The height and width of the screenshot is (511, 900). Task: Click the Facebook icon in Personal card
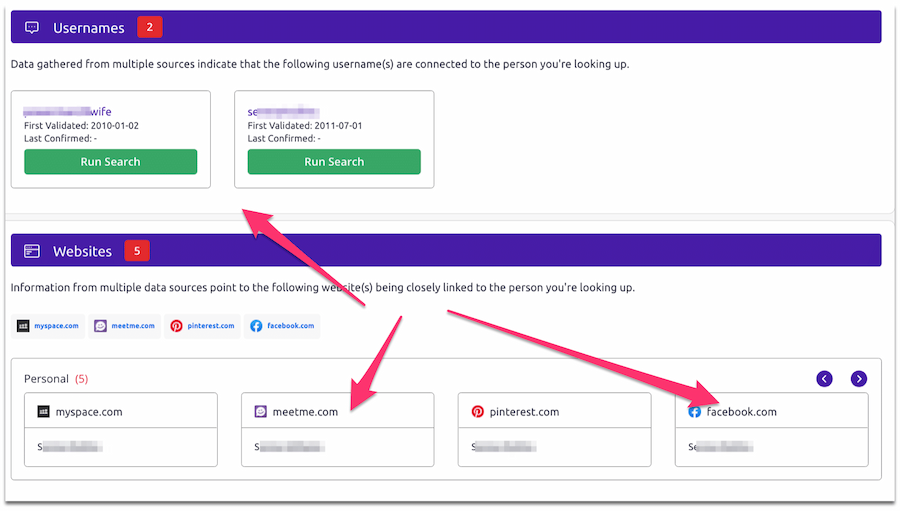(695, 411)
